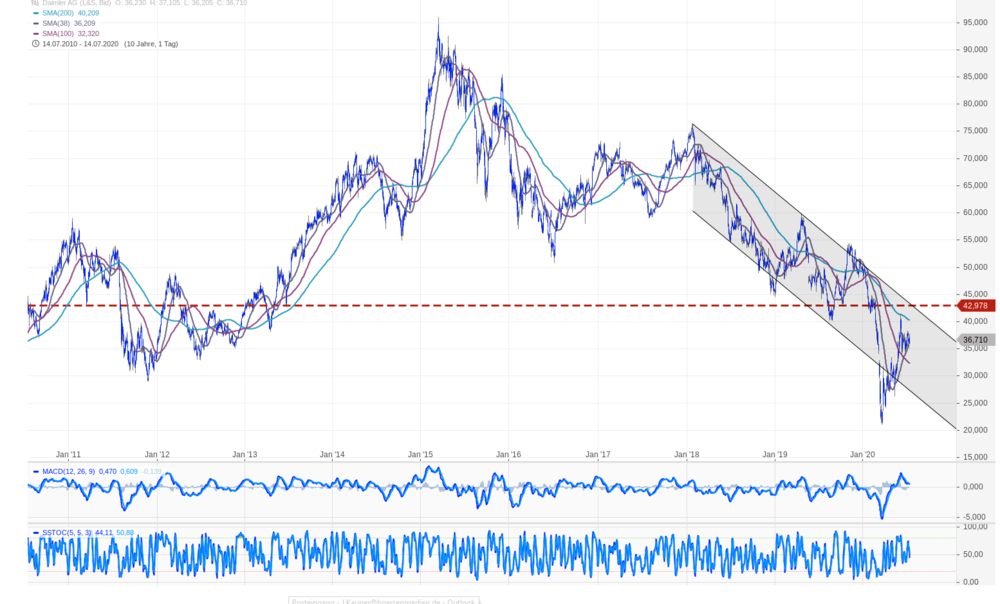
Task: Click the grey 36,710 current price tag
Action: [976, 341]
